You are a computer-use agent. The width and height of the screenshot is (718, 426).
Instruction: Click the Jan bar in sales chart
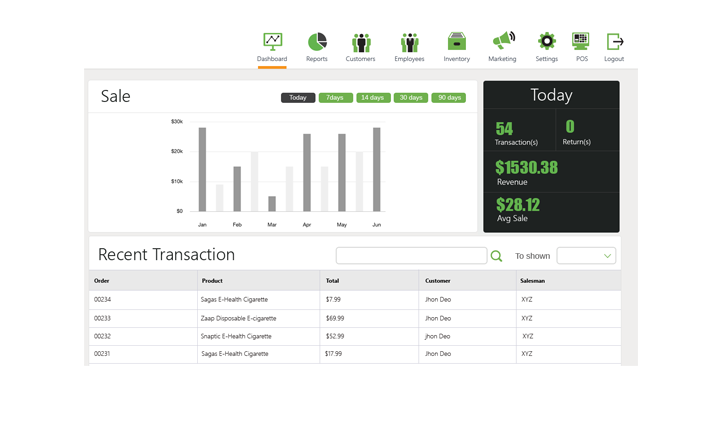click(x=202, y=169)
